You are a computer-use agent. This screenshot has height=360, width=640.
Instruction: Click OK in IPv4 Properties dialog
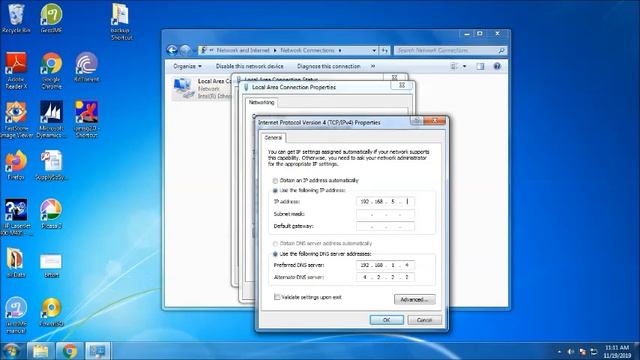(x=387, y=320)
